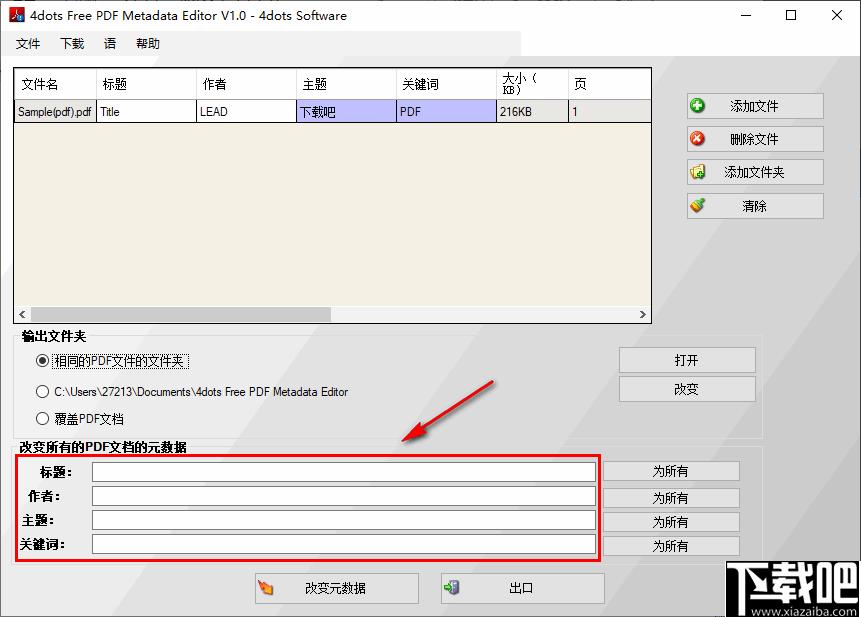Apply keywords to all with 为所有
The image size is (861, 617).
[671, 546]
